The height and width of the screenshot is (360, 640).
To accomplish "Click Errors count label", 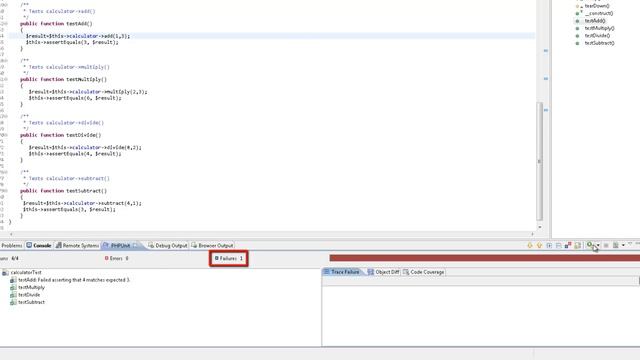I will coord(116,258).
